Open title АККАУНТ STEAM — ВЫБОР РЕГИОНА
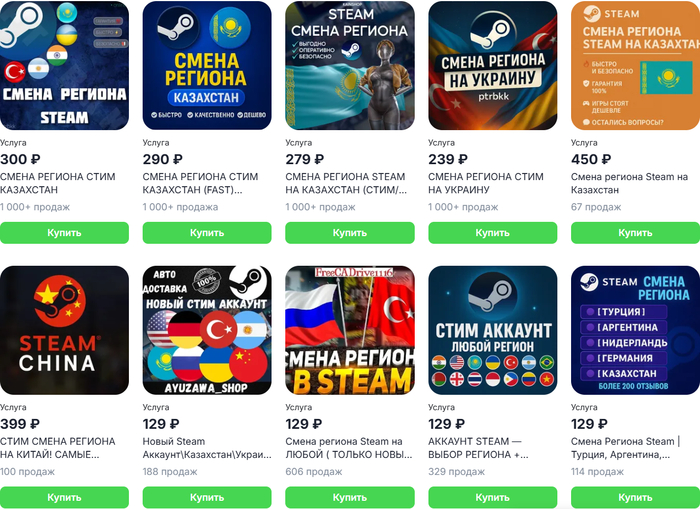This screenshot has width=700, height=509. point(478,448)
